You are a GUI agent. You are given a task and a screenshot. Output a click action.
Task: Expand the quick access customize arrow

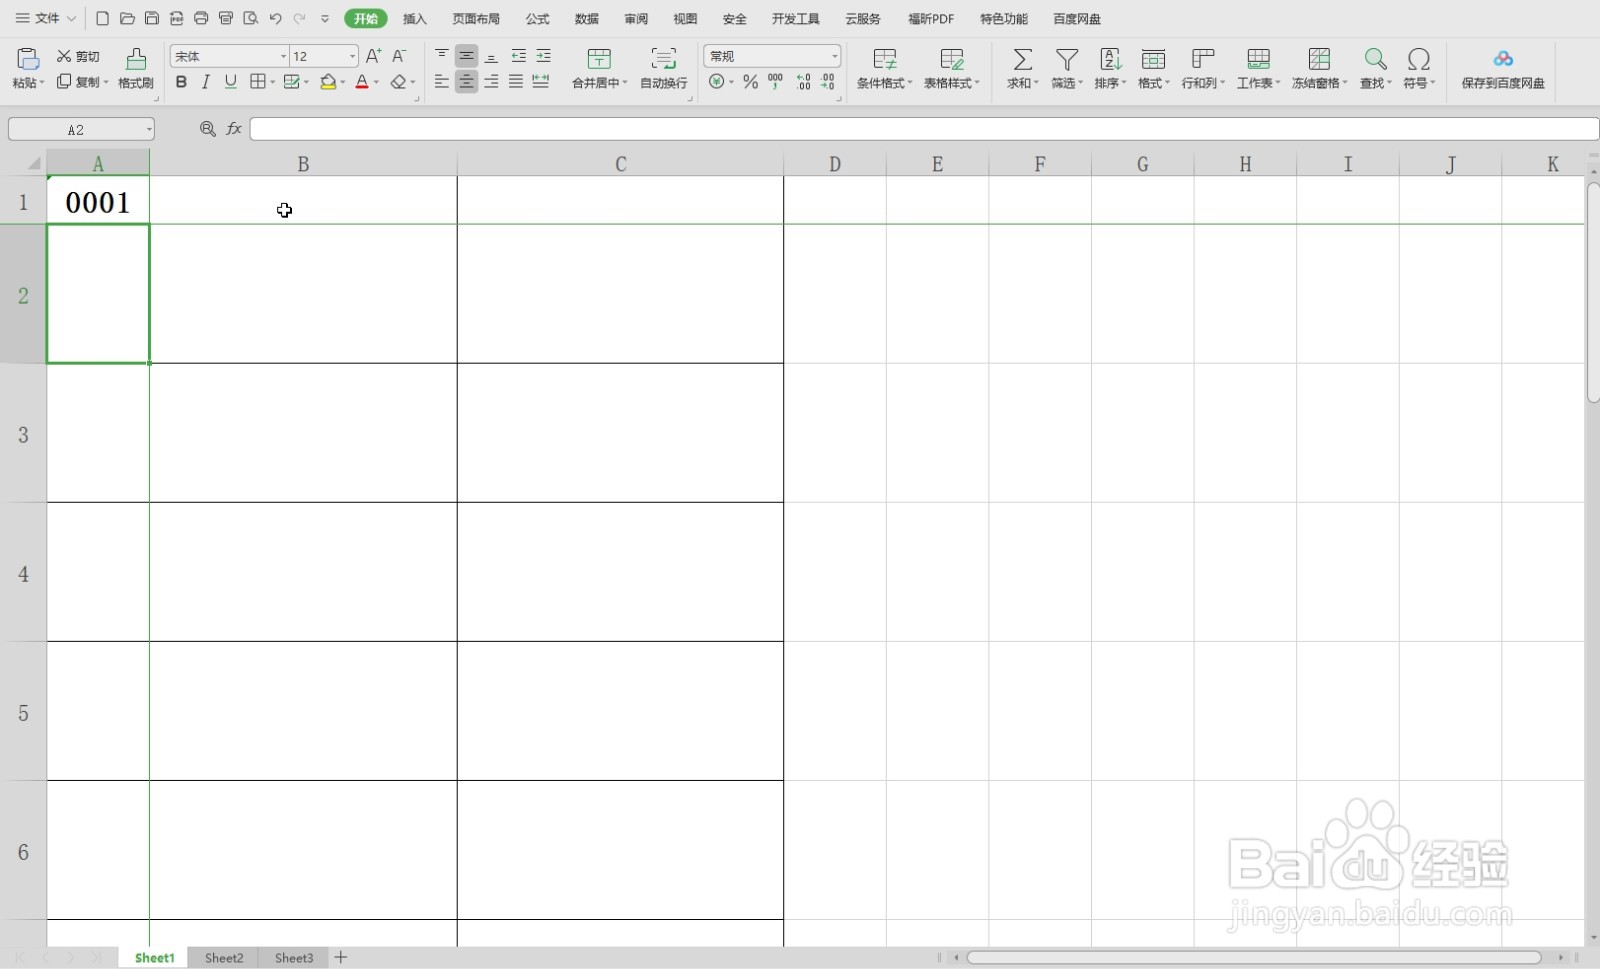point(325,18)
